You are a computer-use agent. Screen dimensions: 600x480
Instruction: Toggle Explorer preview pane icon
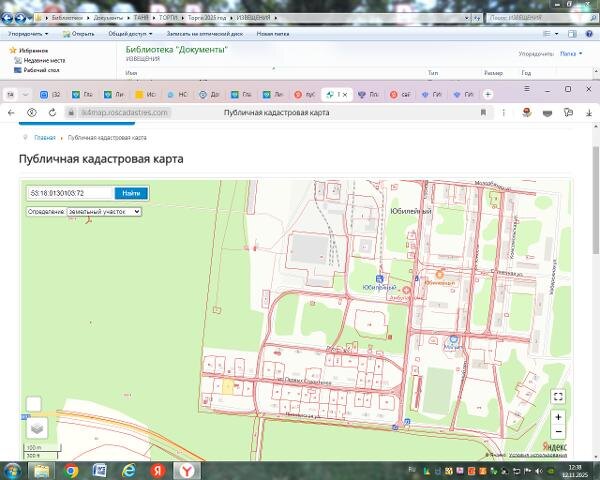click(572, 34)
